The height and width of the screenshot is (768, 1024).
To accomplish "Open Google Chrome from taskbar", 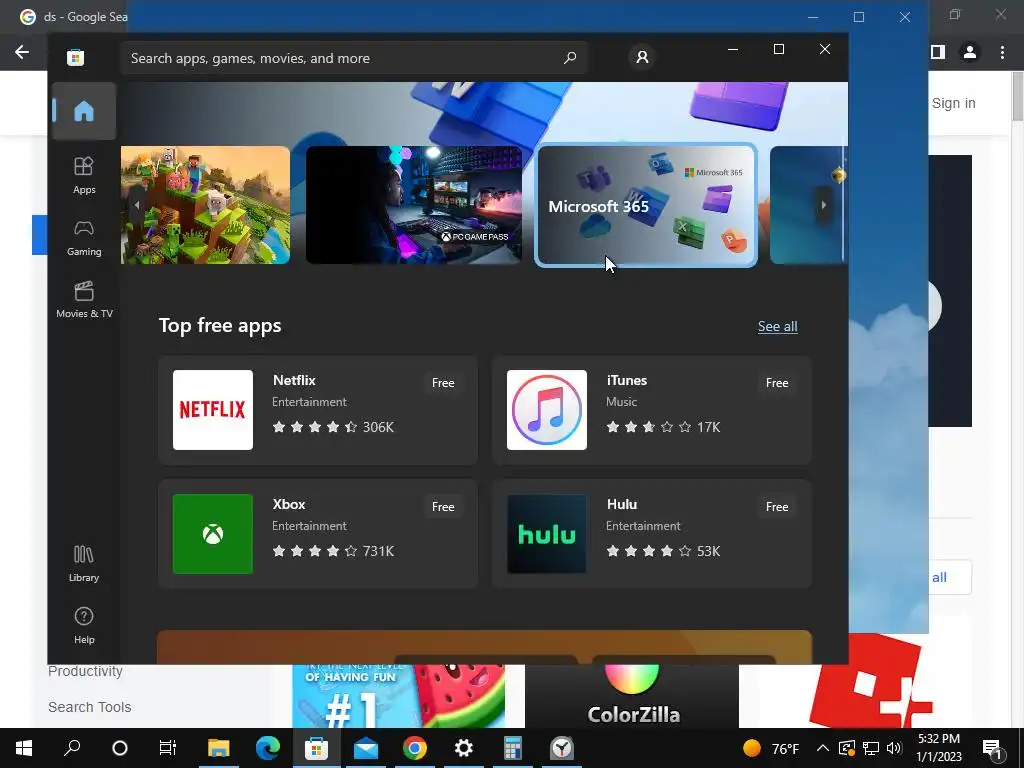I will click(x=415, y=748).
